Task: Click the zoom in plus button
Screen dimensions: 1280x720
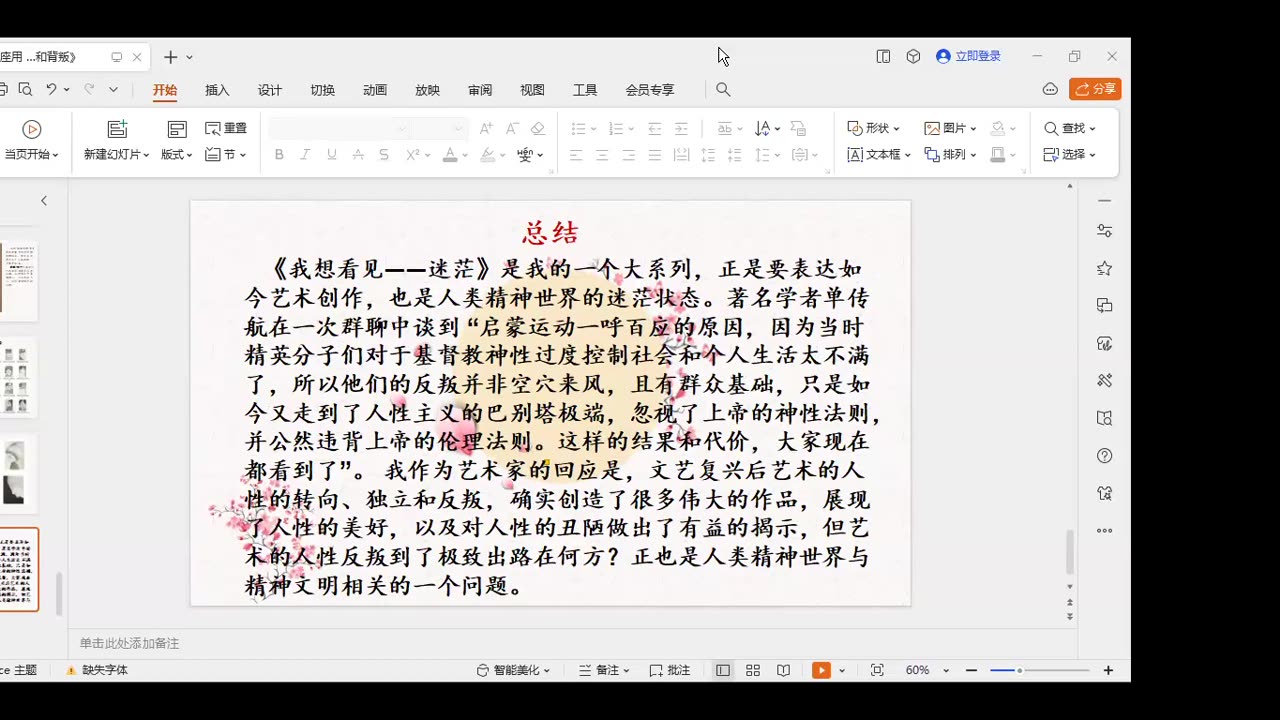Action: point(1108,670)
